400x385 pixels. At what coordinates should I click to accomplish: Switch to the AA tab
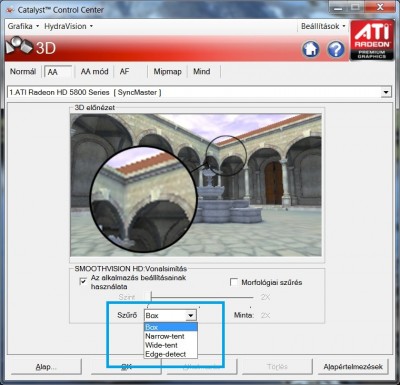pyautogui.click(x=58, y=72)
